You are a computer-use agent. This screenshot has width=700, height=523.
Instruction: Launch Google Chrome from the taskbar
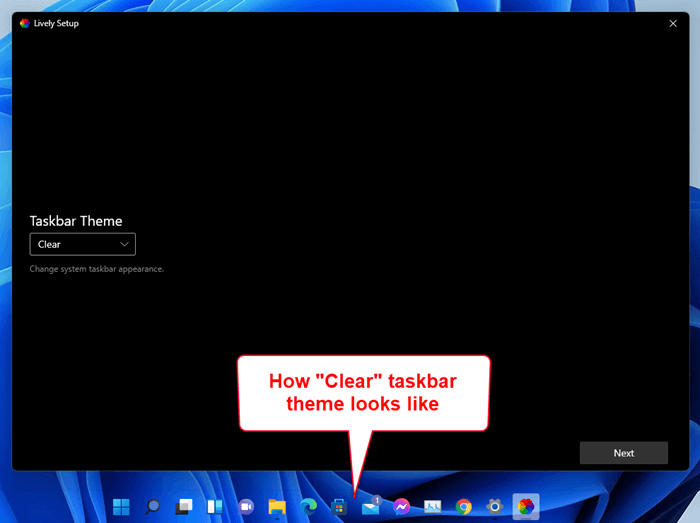pos(463,506)
